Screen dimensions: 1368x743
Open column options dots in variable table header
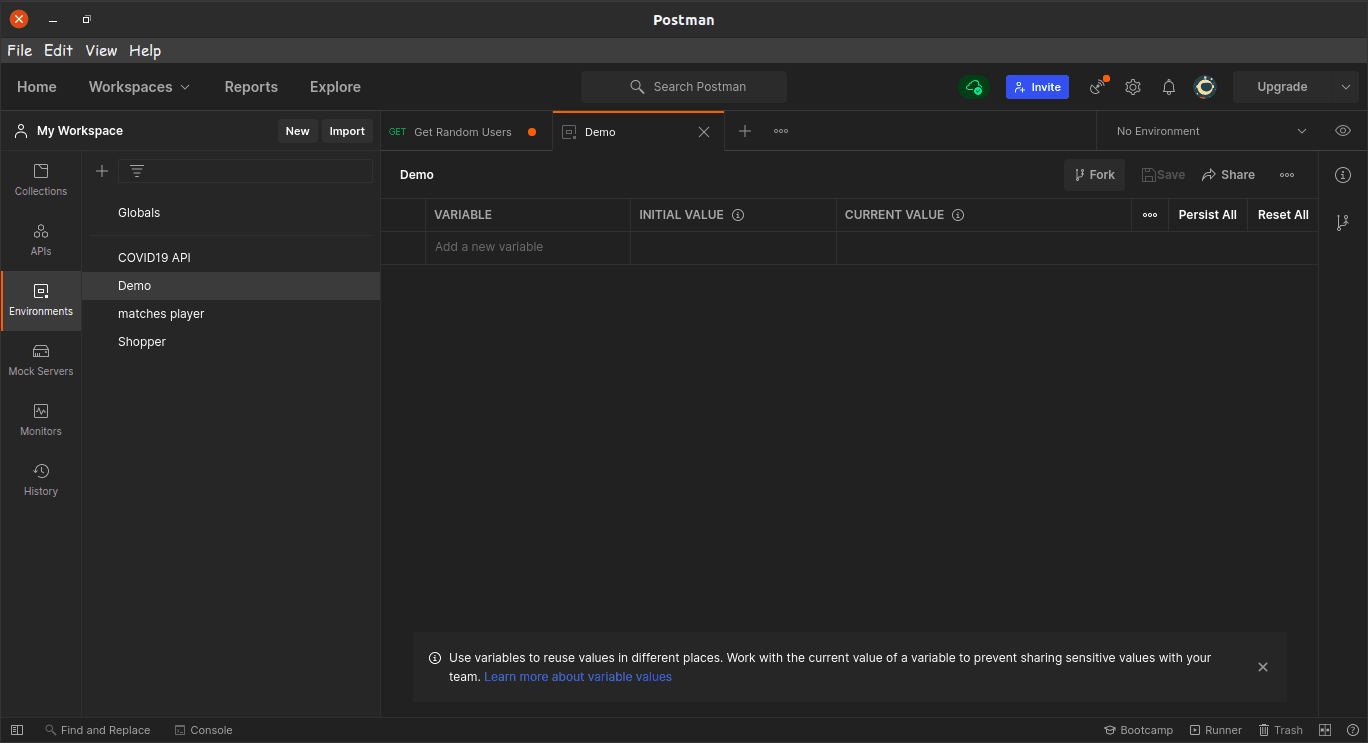pos(1150,215)
